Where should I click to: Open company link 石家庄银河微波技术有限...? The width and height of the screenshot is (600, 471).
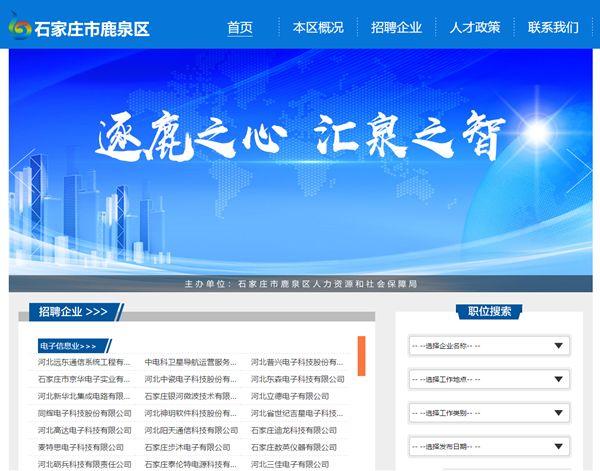tap(190, 396)
